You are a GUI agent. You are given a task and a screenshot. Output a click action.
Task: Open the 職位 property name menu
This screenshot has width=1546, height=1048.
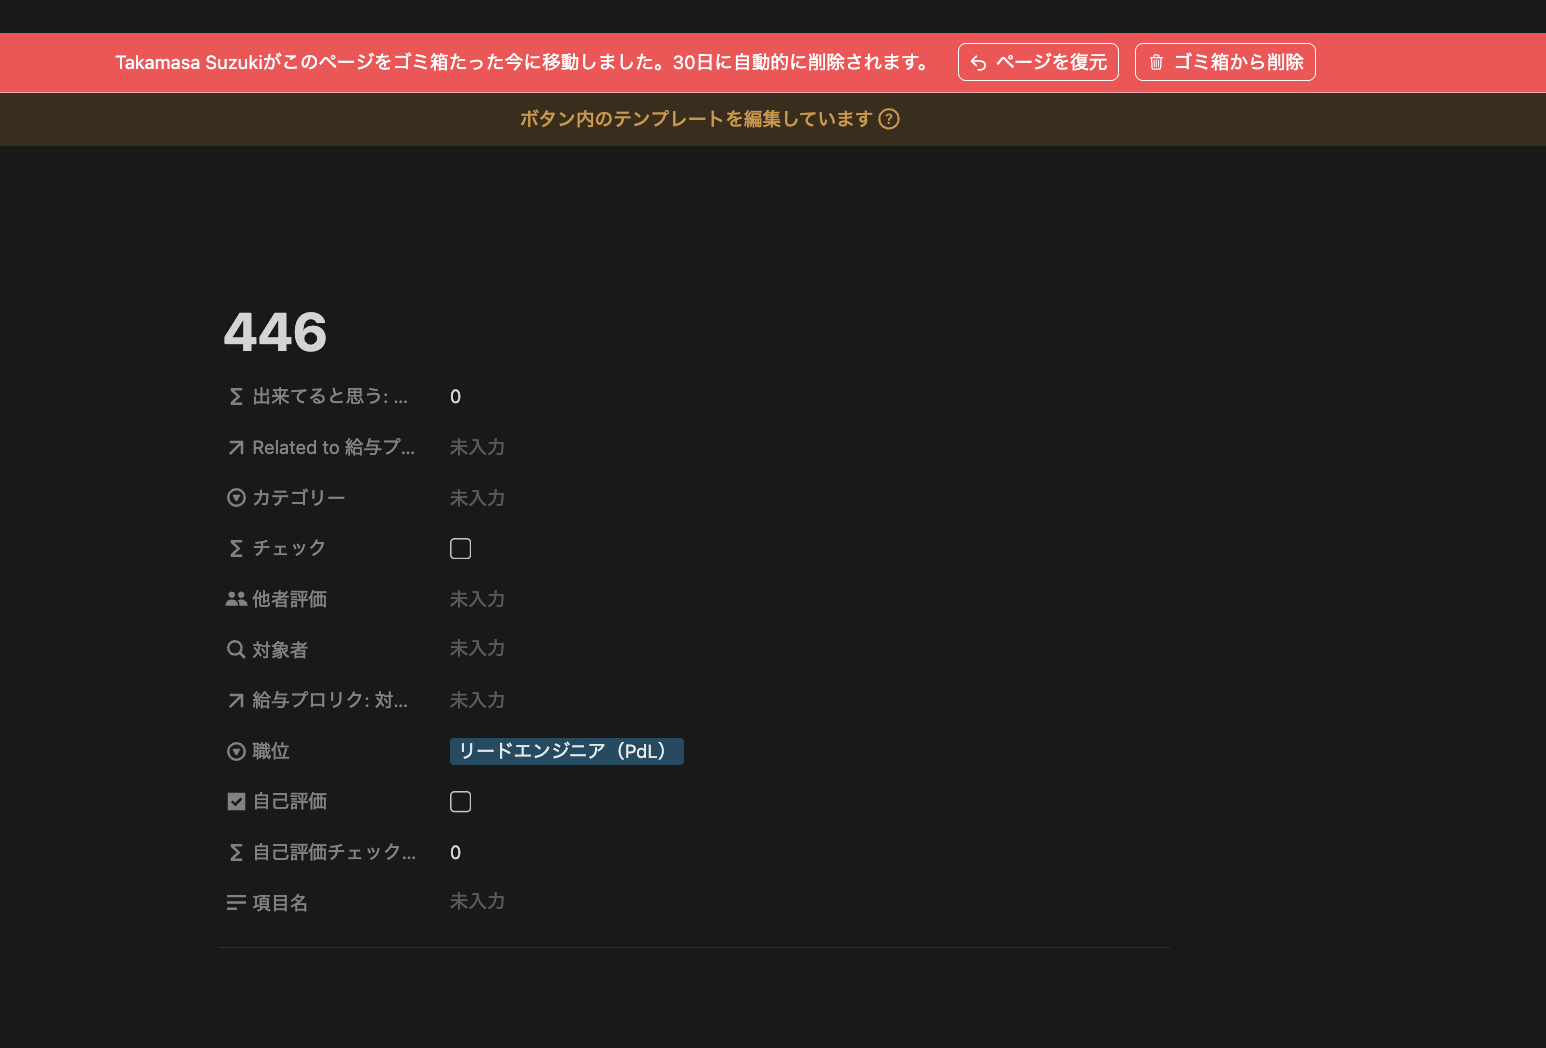[271, 751]
